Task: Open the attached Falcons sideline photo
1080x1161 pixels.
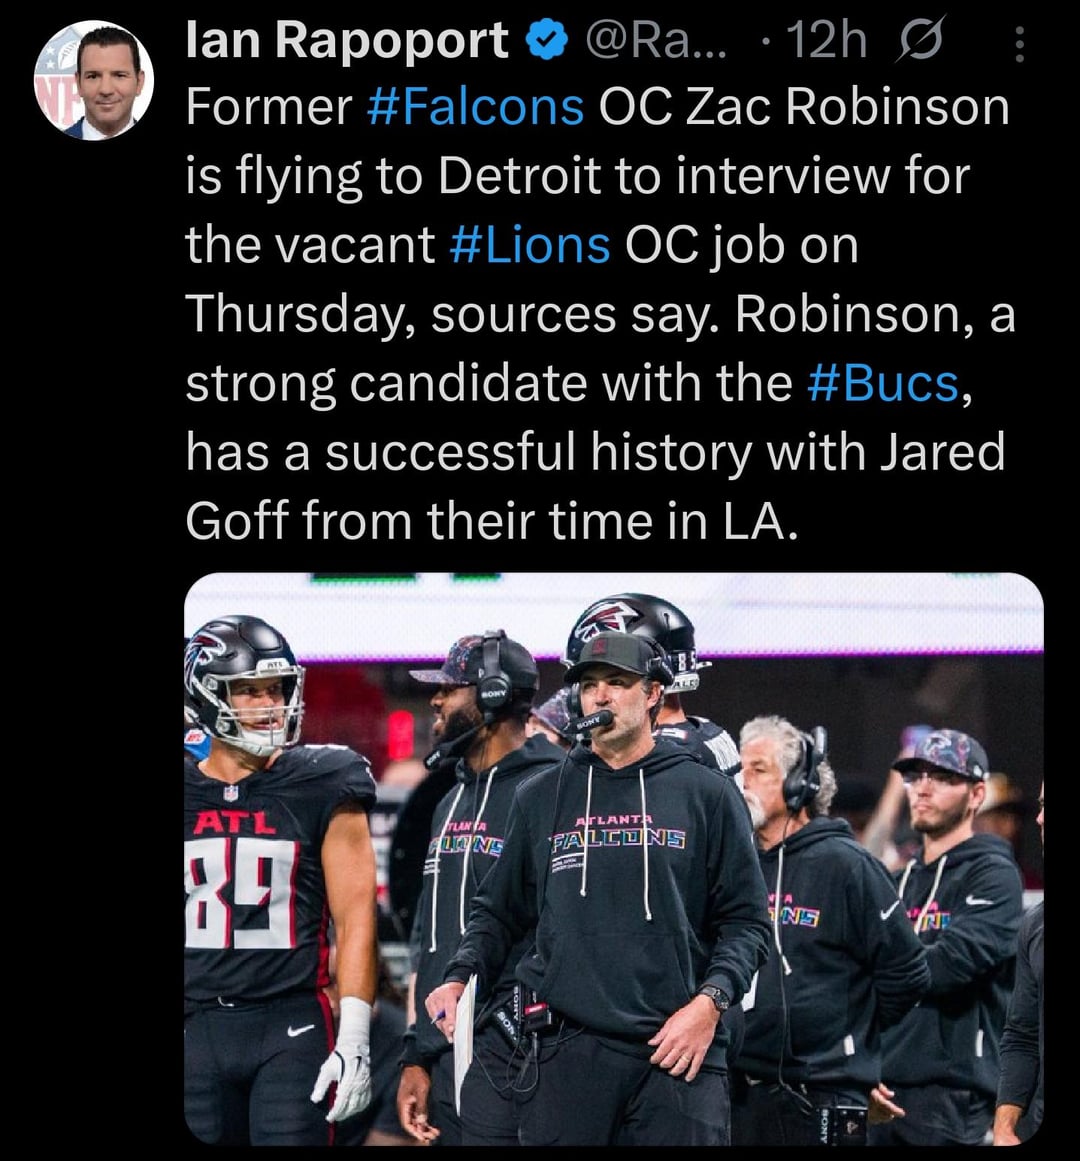Action: point(613,858)
